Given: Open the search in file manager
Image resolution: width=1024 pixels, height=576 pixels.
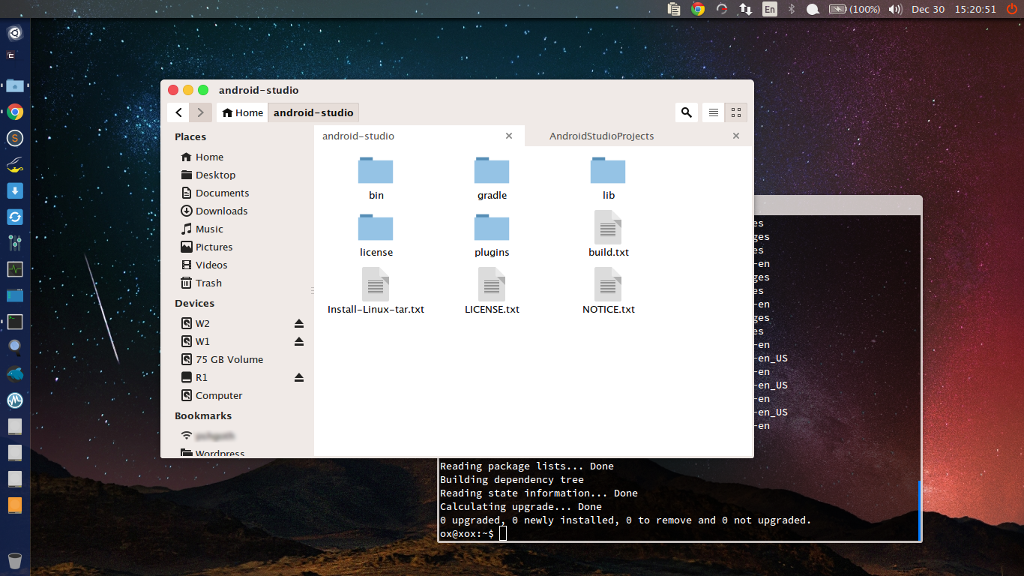Looking at the screenshot, I should tap(686, 112).
